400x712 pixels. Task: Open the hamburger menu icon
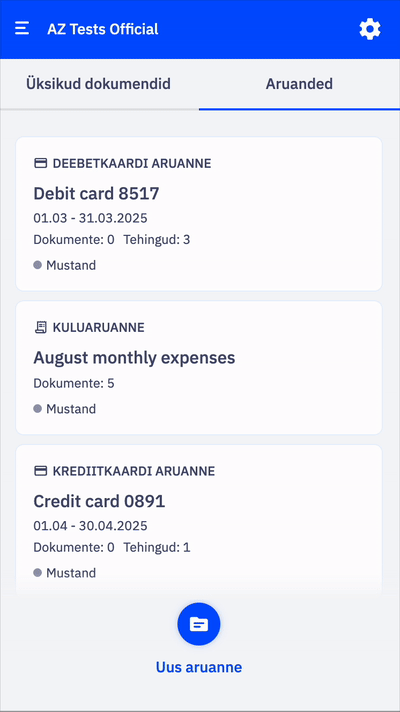coord(22,29)
